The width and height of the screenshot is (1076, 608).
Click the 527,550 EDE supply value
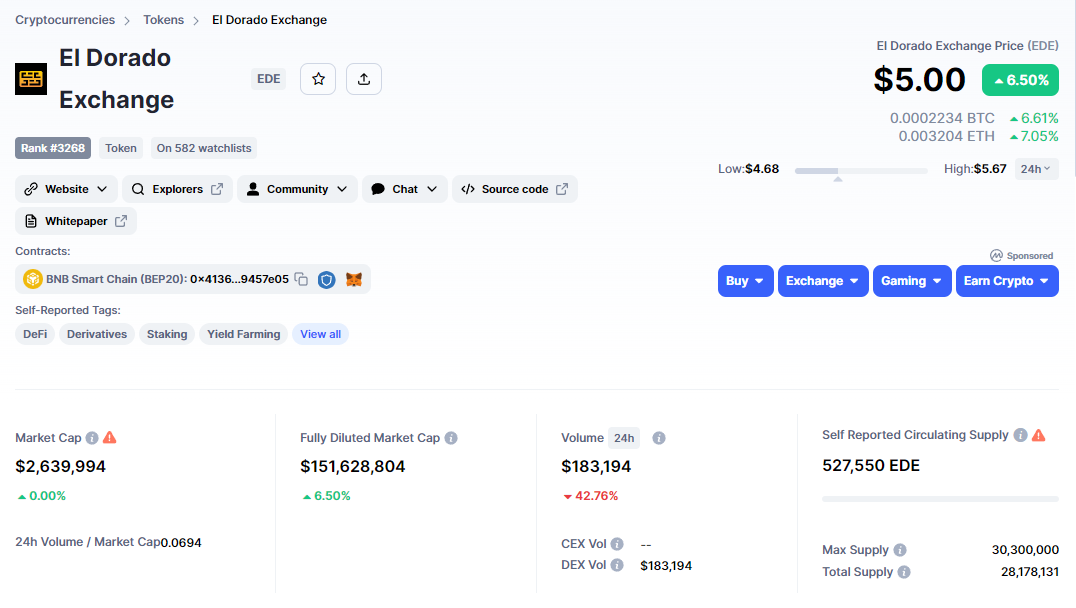click(871, 466)
